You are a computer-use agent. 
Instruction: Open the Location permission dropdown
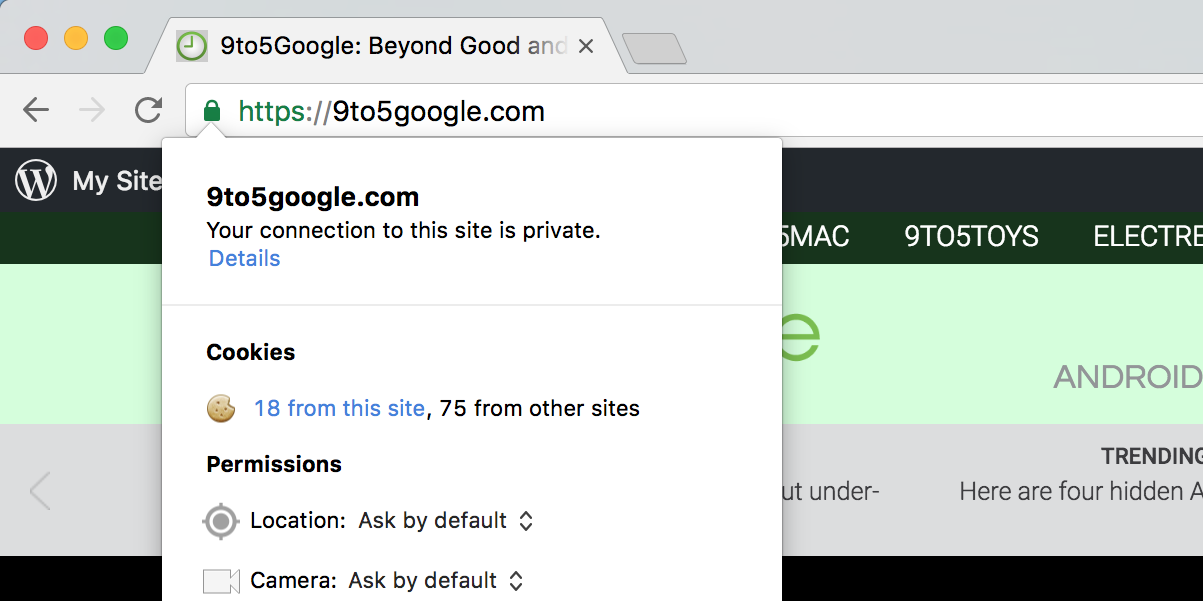point(446,521)
